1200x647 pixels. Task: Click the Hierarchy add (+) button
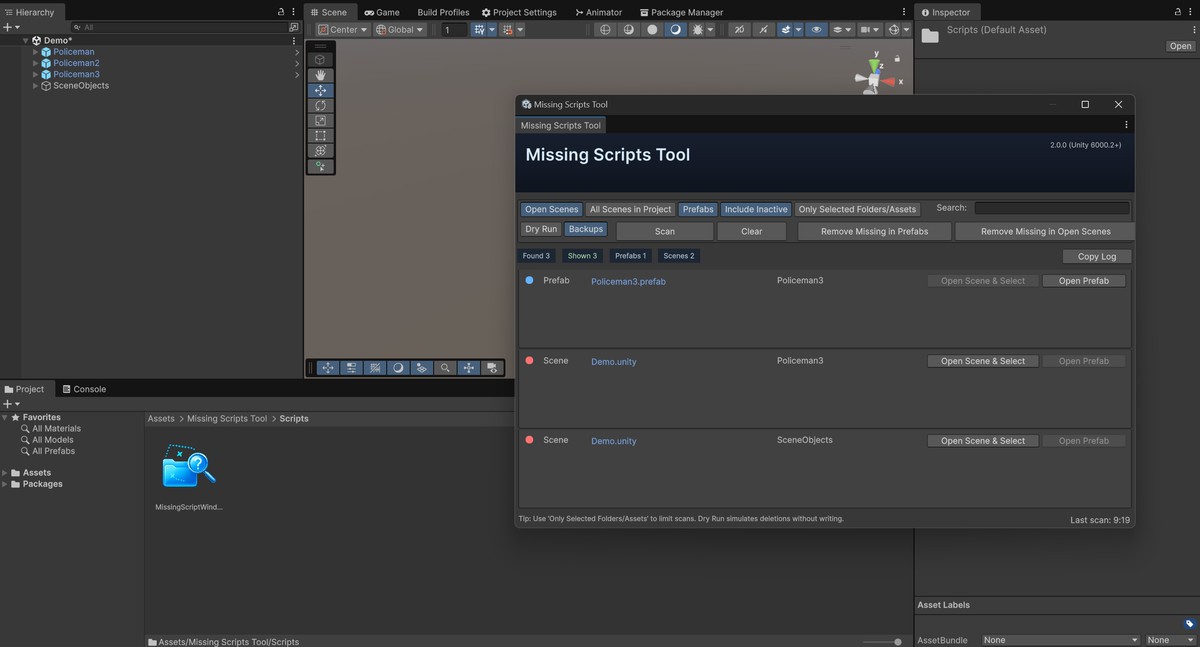(7, 28)
